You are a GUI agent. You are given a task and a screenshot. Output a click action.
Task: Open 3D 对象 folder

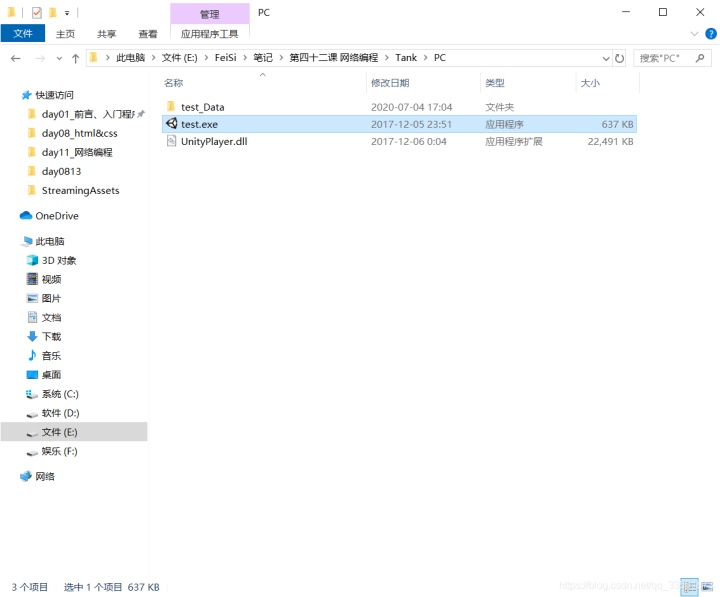[59, 260]
